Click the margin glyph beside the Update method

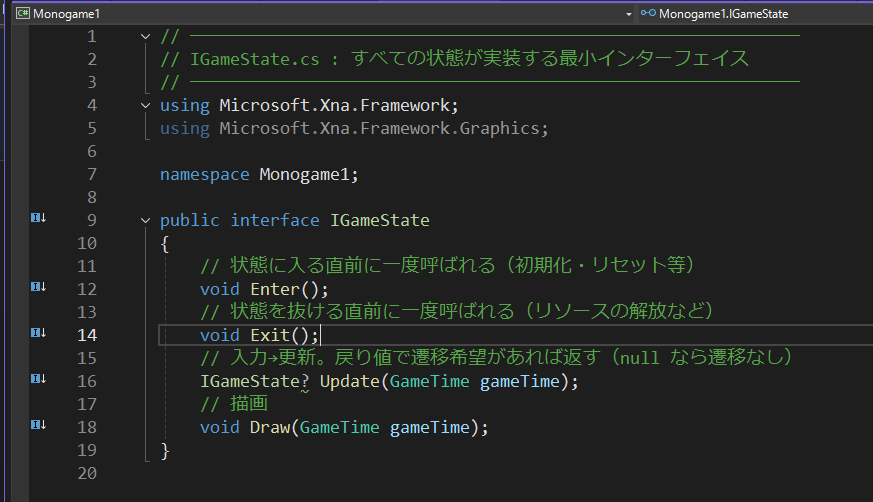point(38,379)
